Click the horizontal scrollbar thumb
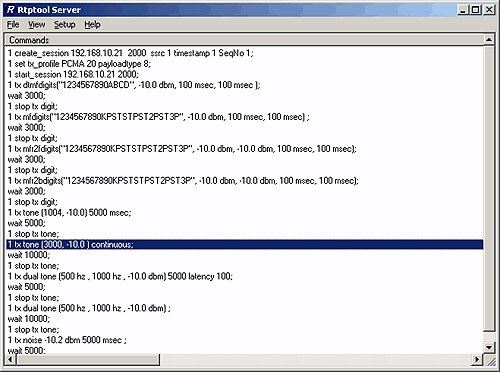This screenshot has height=372, width=500. click(88, 359)
